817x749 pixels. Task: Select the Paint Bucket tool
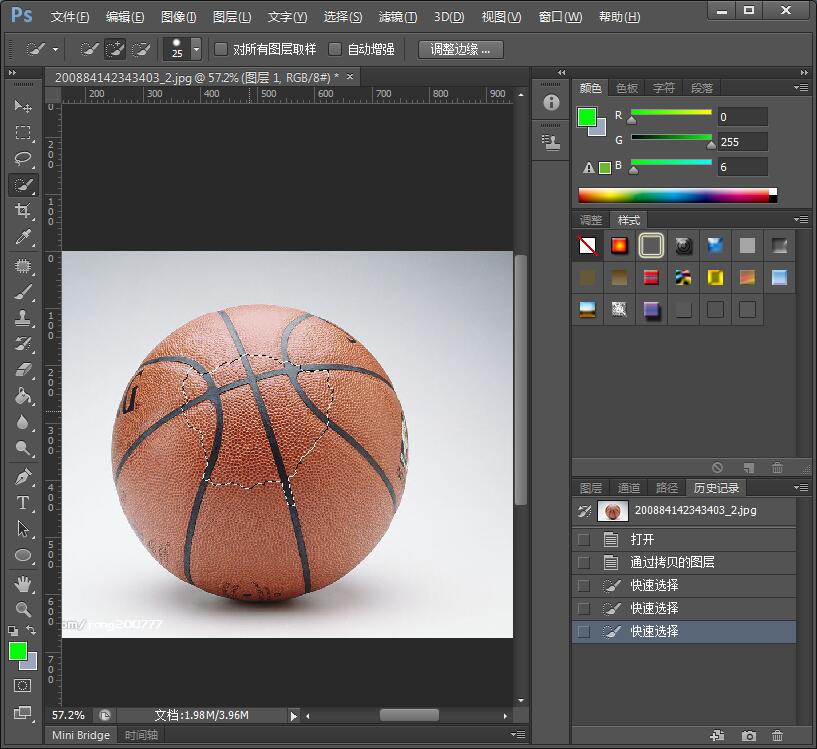click(x=23, y=396)
